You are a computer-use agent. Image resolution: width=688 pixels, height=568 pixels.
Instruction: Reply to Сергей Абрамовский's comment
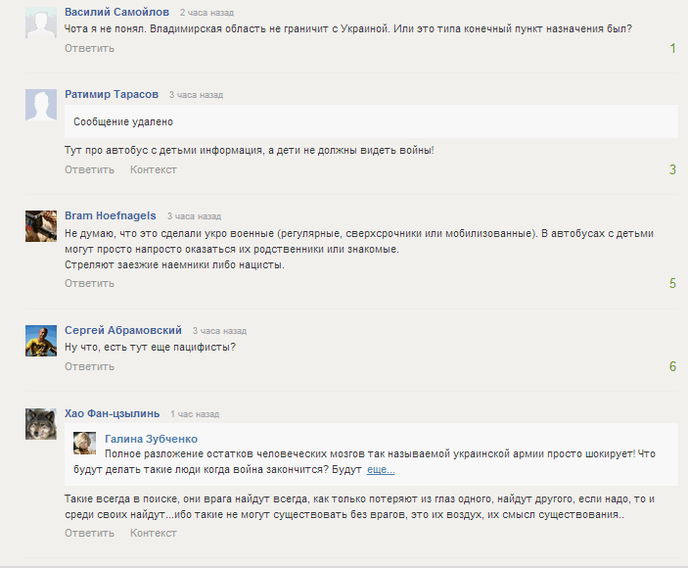tap(90, 366)
